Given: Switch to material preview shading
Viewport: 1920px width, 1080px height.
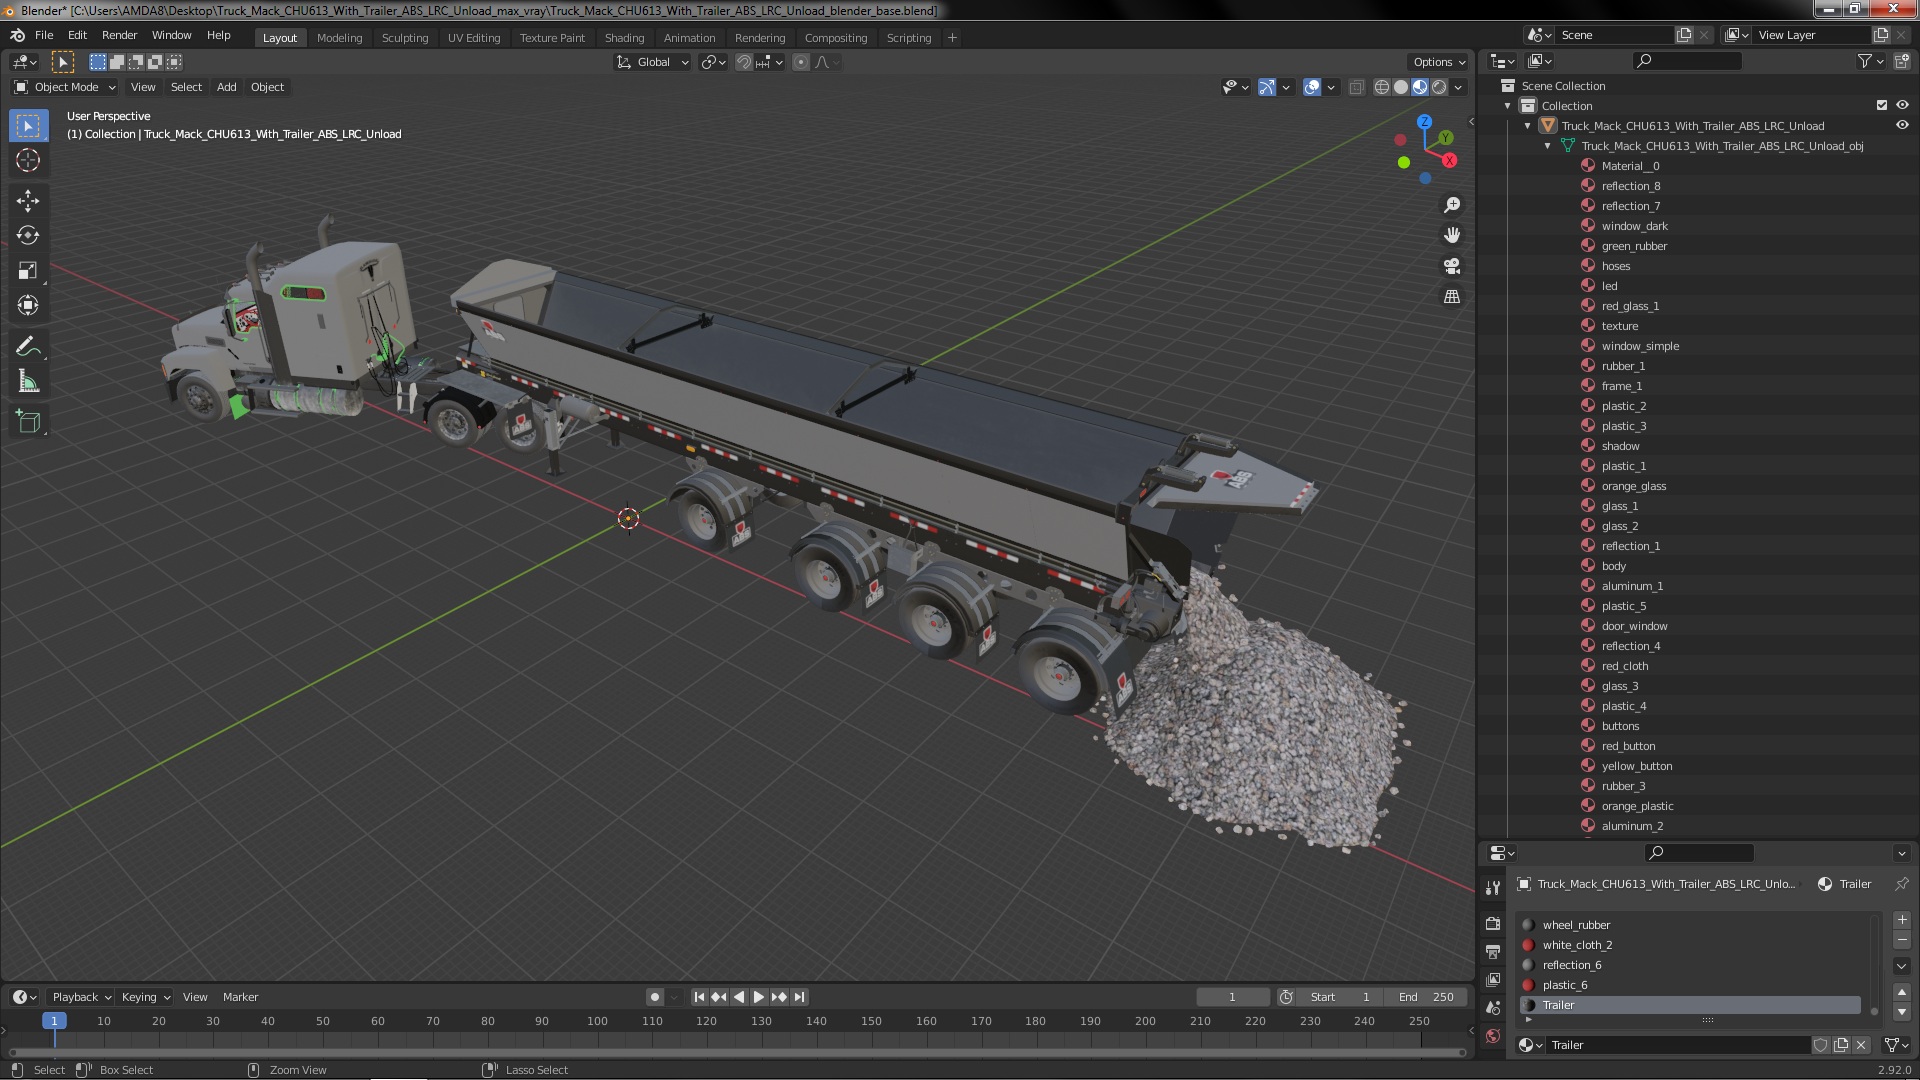Looking at the screenshot, I should pos(1420,87).
